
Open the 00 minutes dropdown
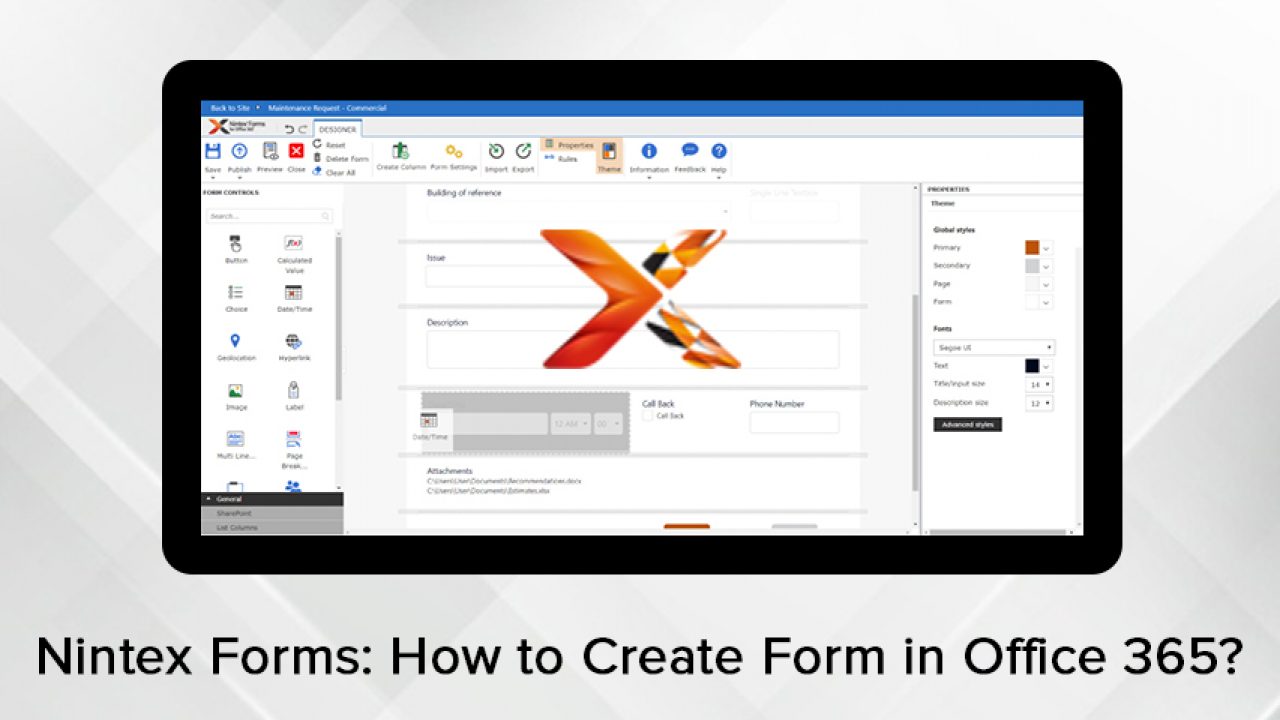click(x=608, y=423)
